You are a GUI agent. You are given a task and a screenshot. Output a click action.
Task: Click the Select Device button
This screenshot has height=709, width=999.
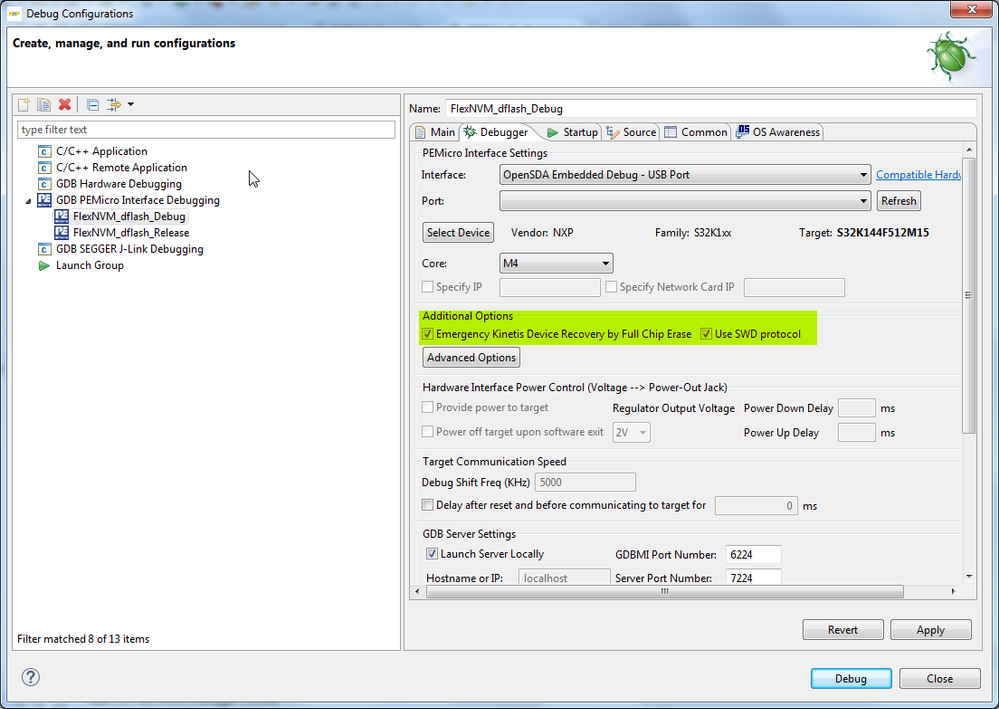[x=458, y=233]
